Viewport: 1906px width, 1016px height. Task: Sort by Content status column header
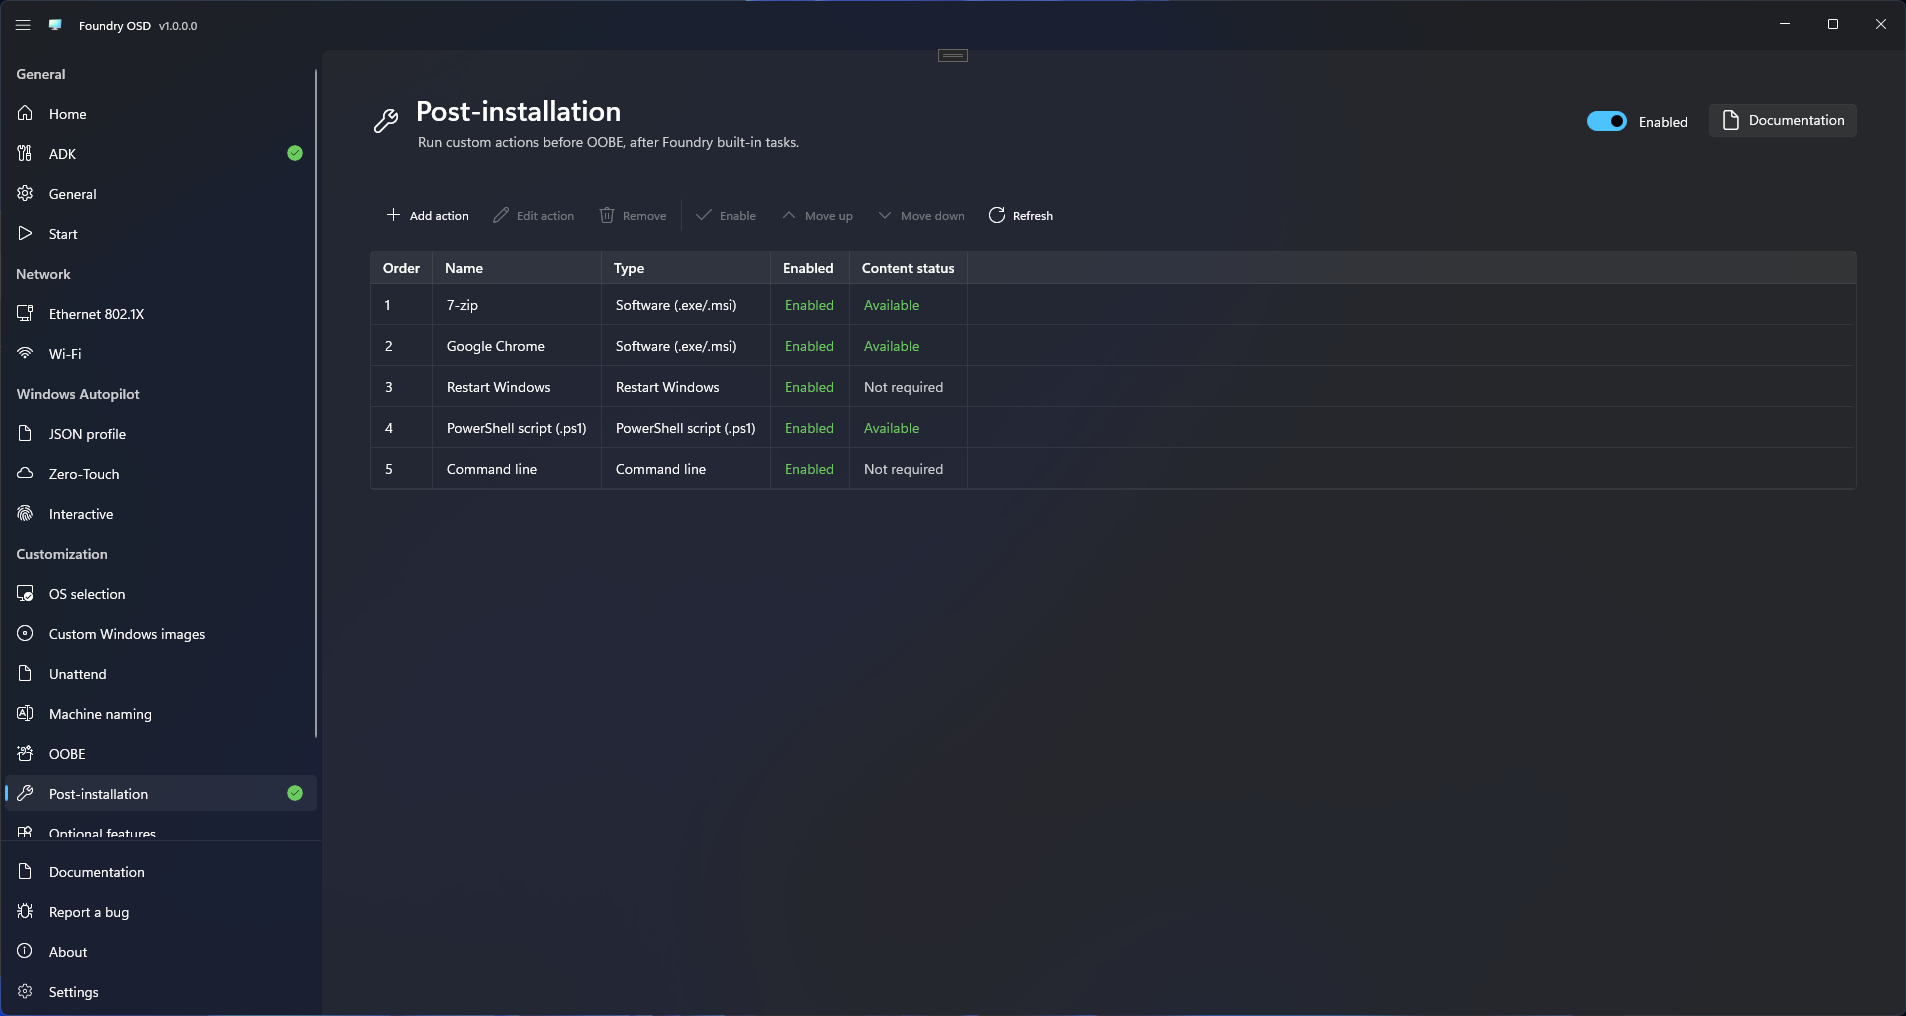point(908,268)
